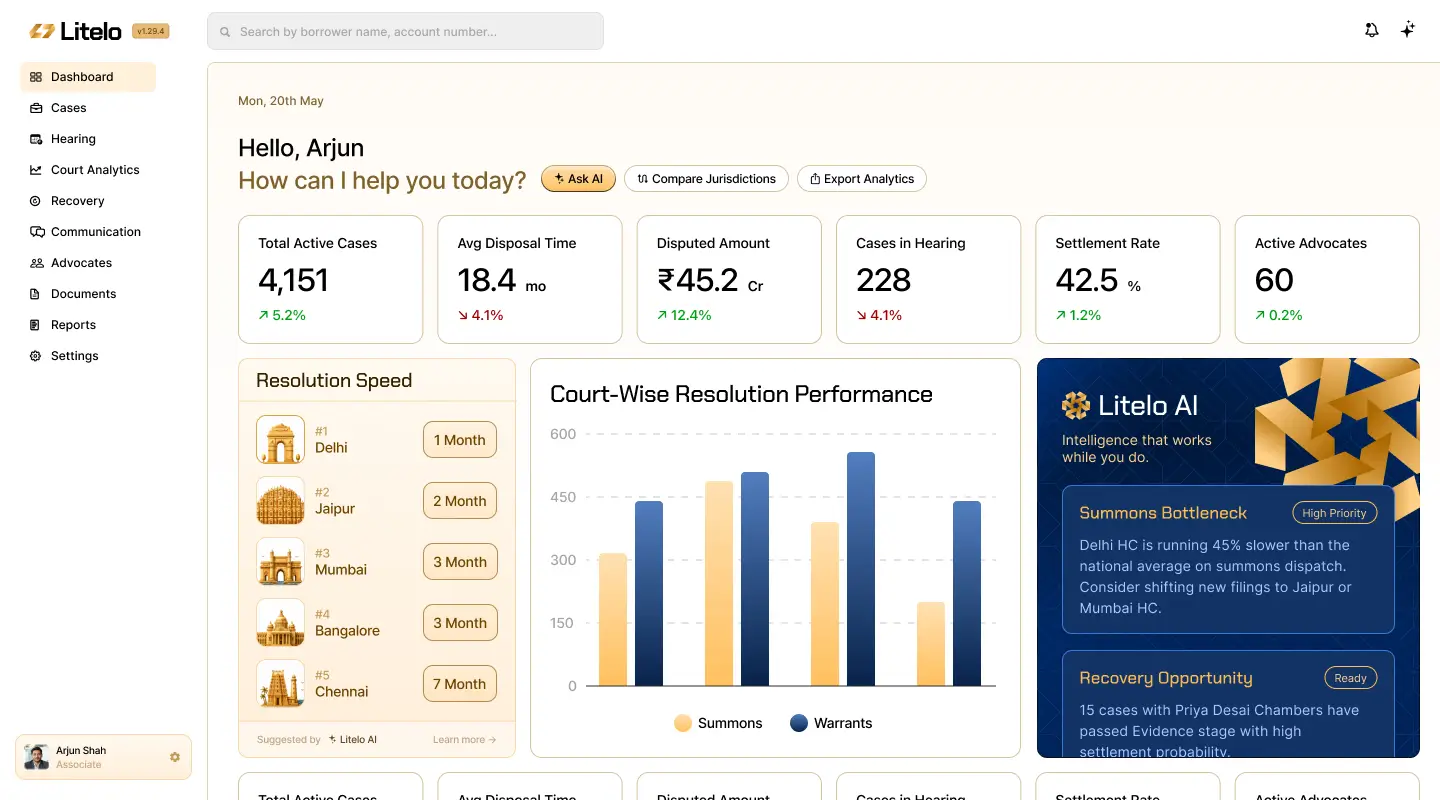Viewport: 1440px width, 800px height.
Task: Click the Court Analytics chart icon
Action: [36, 170]
